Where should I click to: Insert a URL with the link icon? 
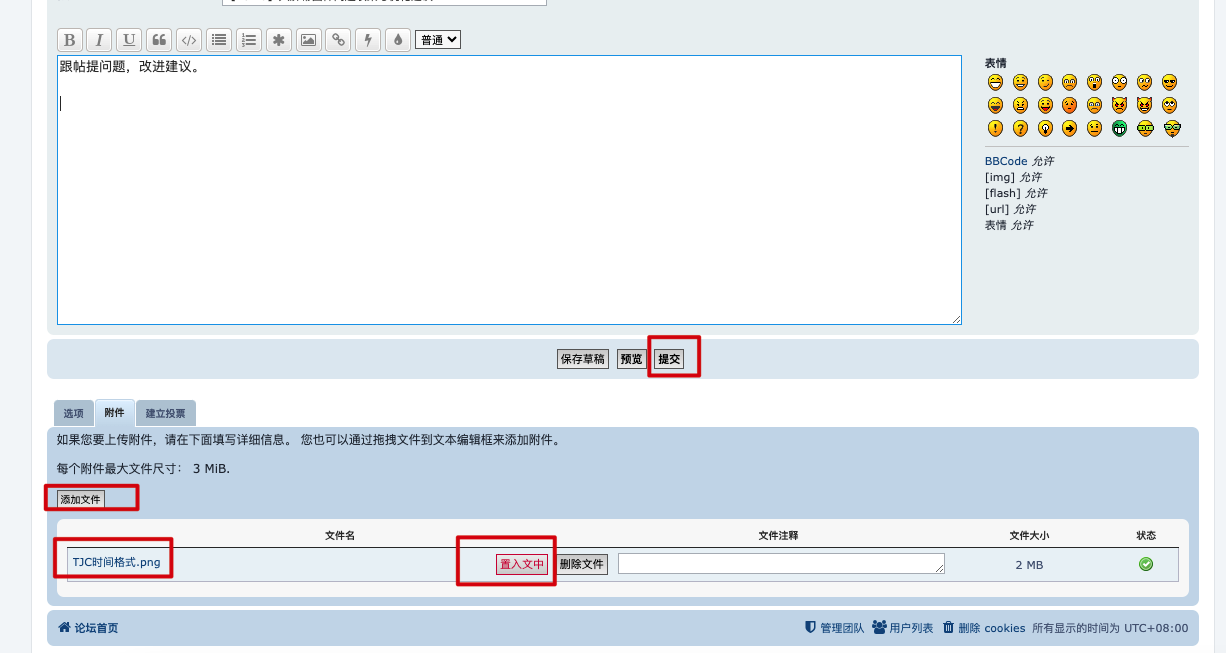[x=339, y=40]
